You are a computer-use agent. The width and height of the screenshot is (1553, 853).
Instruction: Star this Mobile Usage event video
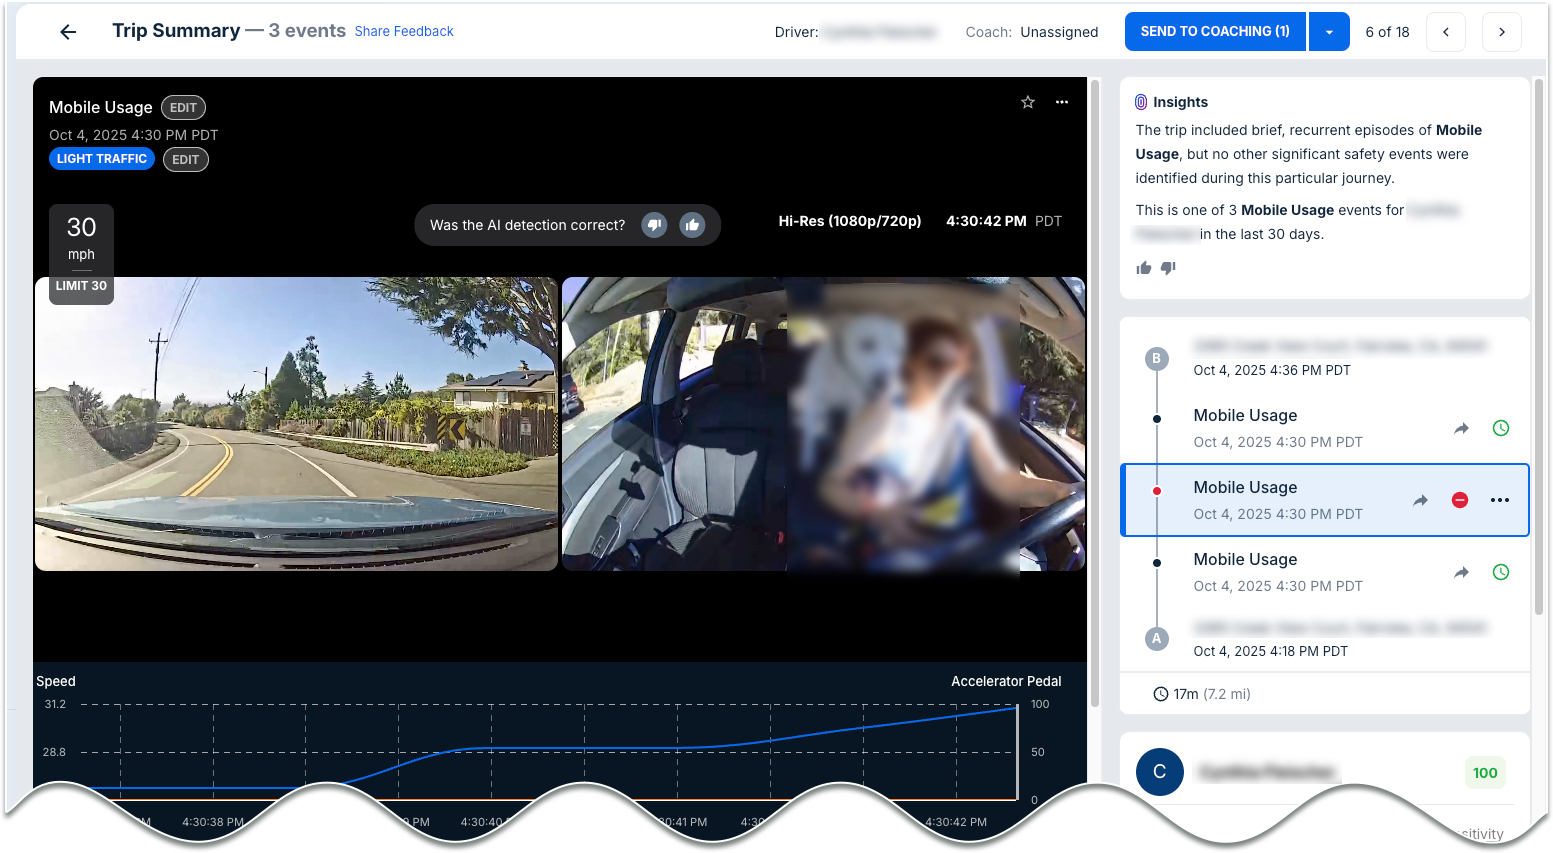pyautogui.click(x=1027, y=102)
